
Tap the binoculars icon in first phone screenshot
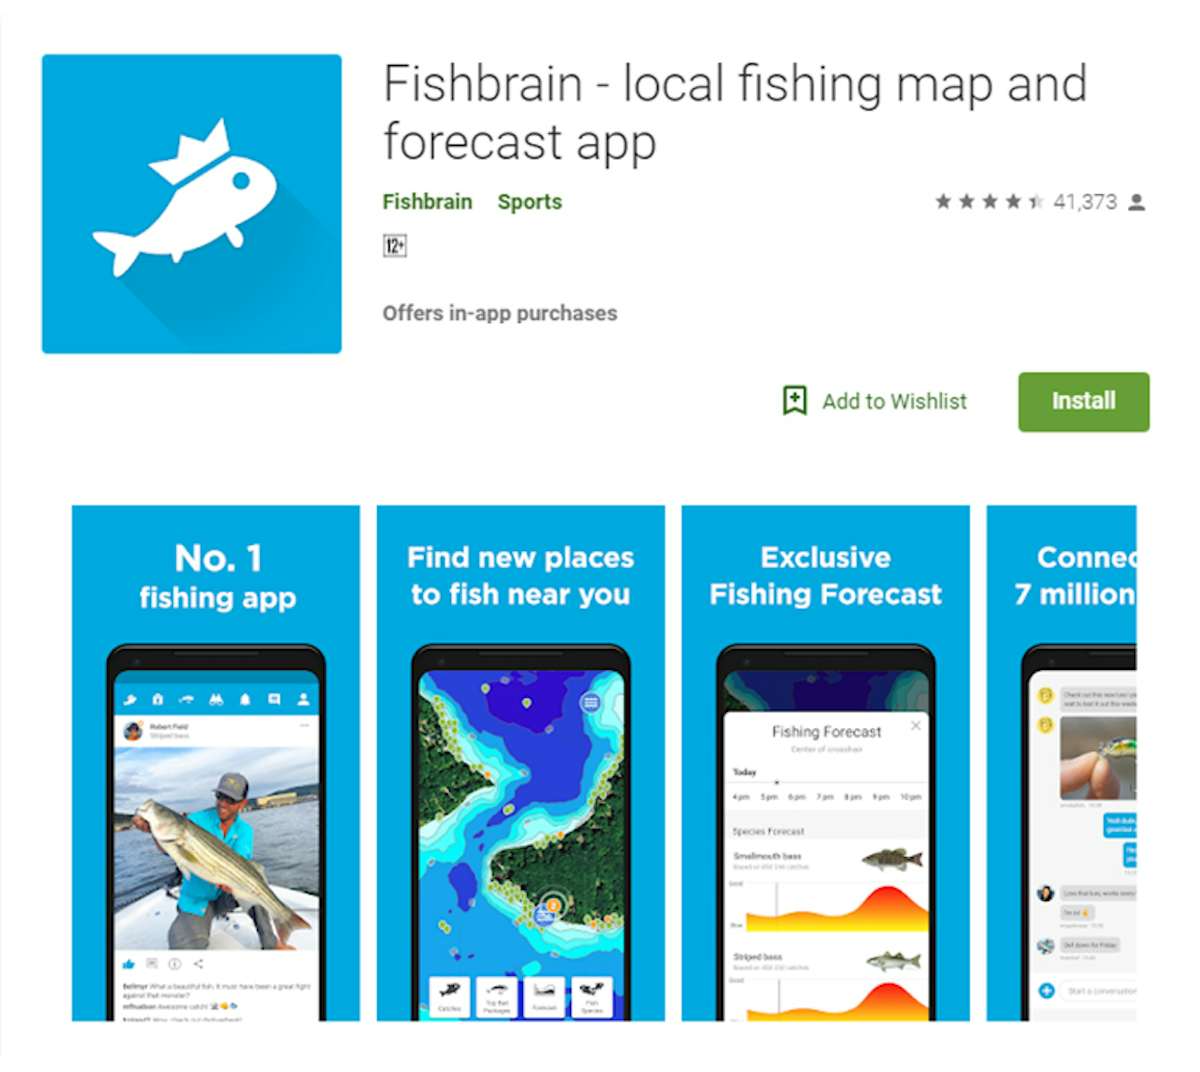[x=216, y=700]
